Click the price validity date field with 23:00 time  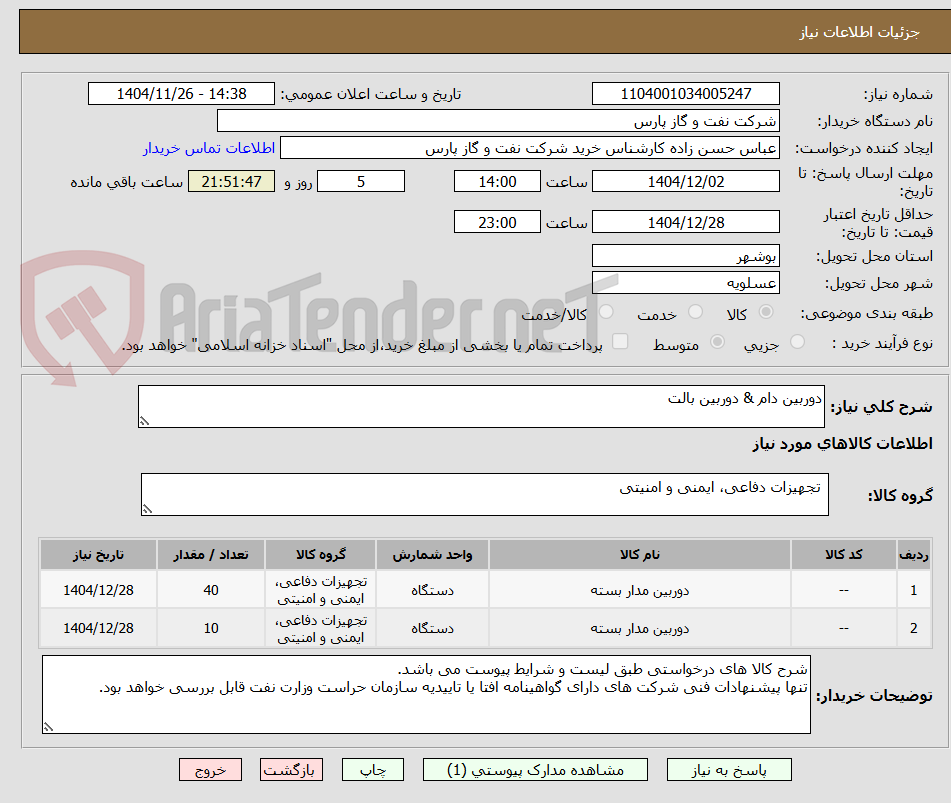pos(685,222)
